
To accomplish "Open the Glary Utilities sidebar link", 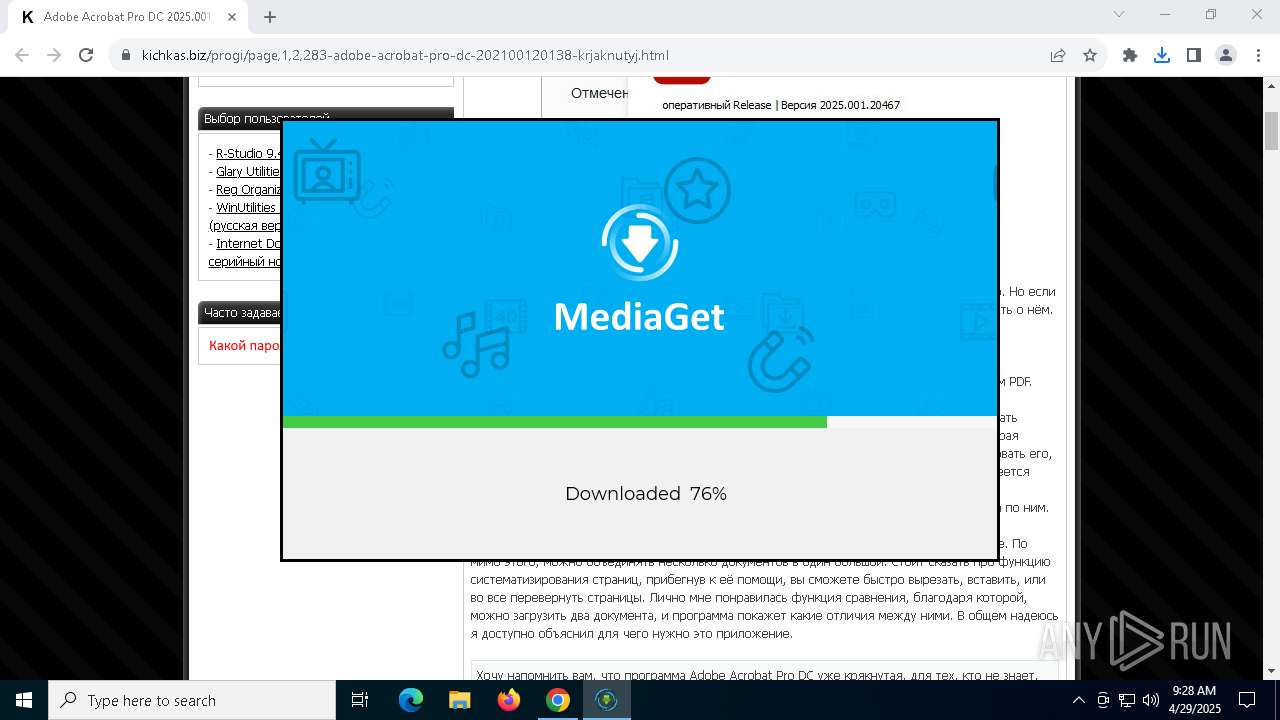I will click(x=249, y=171).
